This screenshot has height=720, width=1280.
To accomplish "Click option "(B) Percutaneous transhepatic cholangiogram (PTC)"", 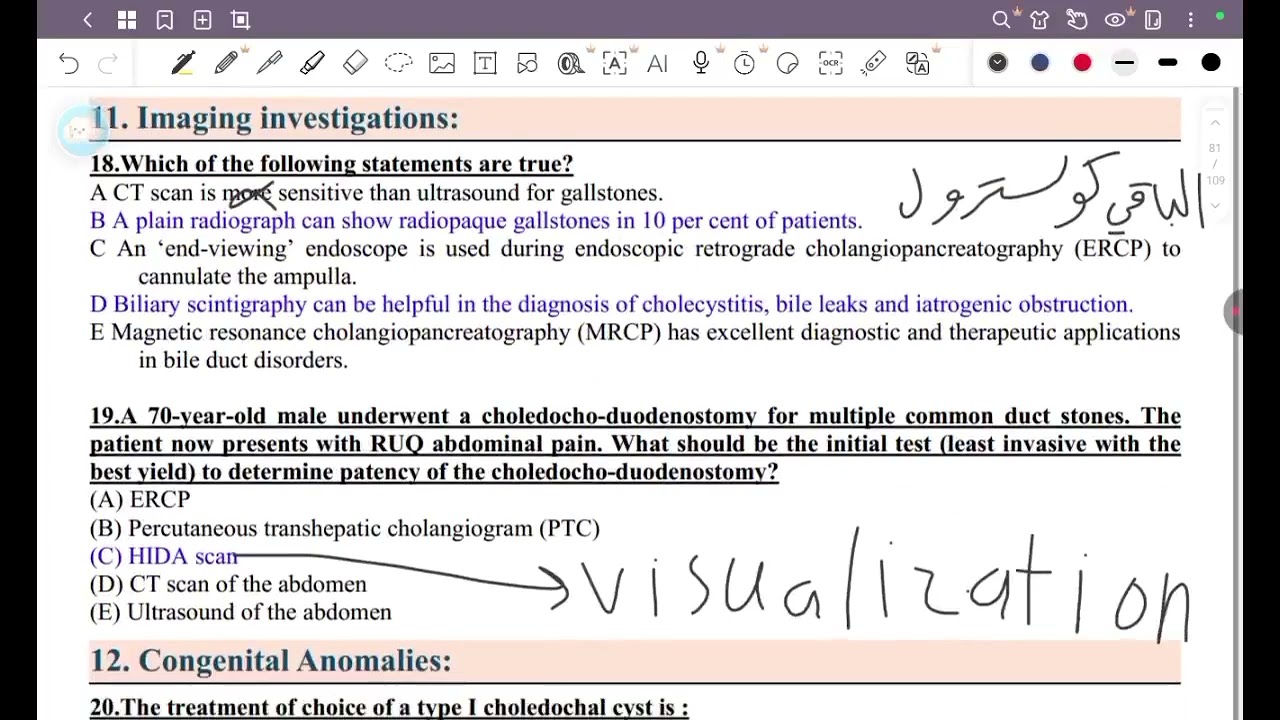I will (x=345, y=528).
